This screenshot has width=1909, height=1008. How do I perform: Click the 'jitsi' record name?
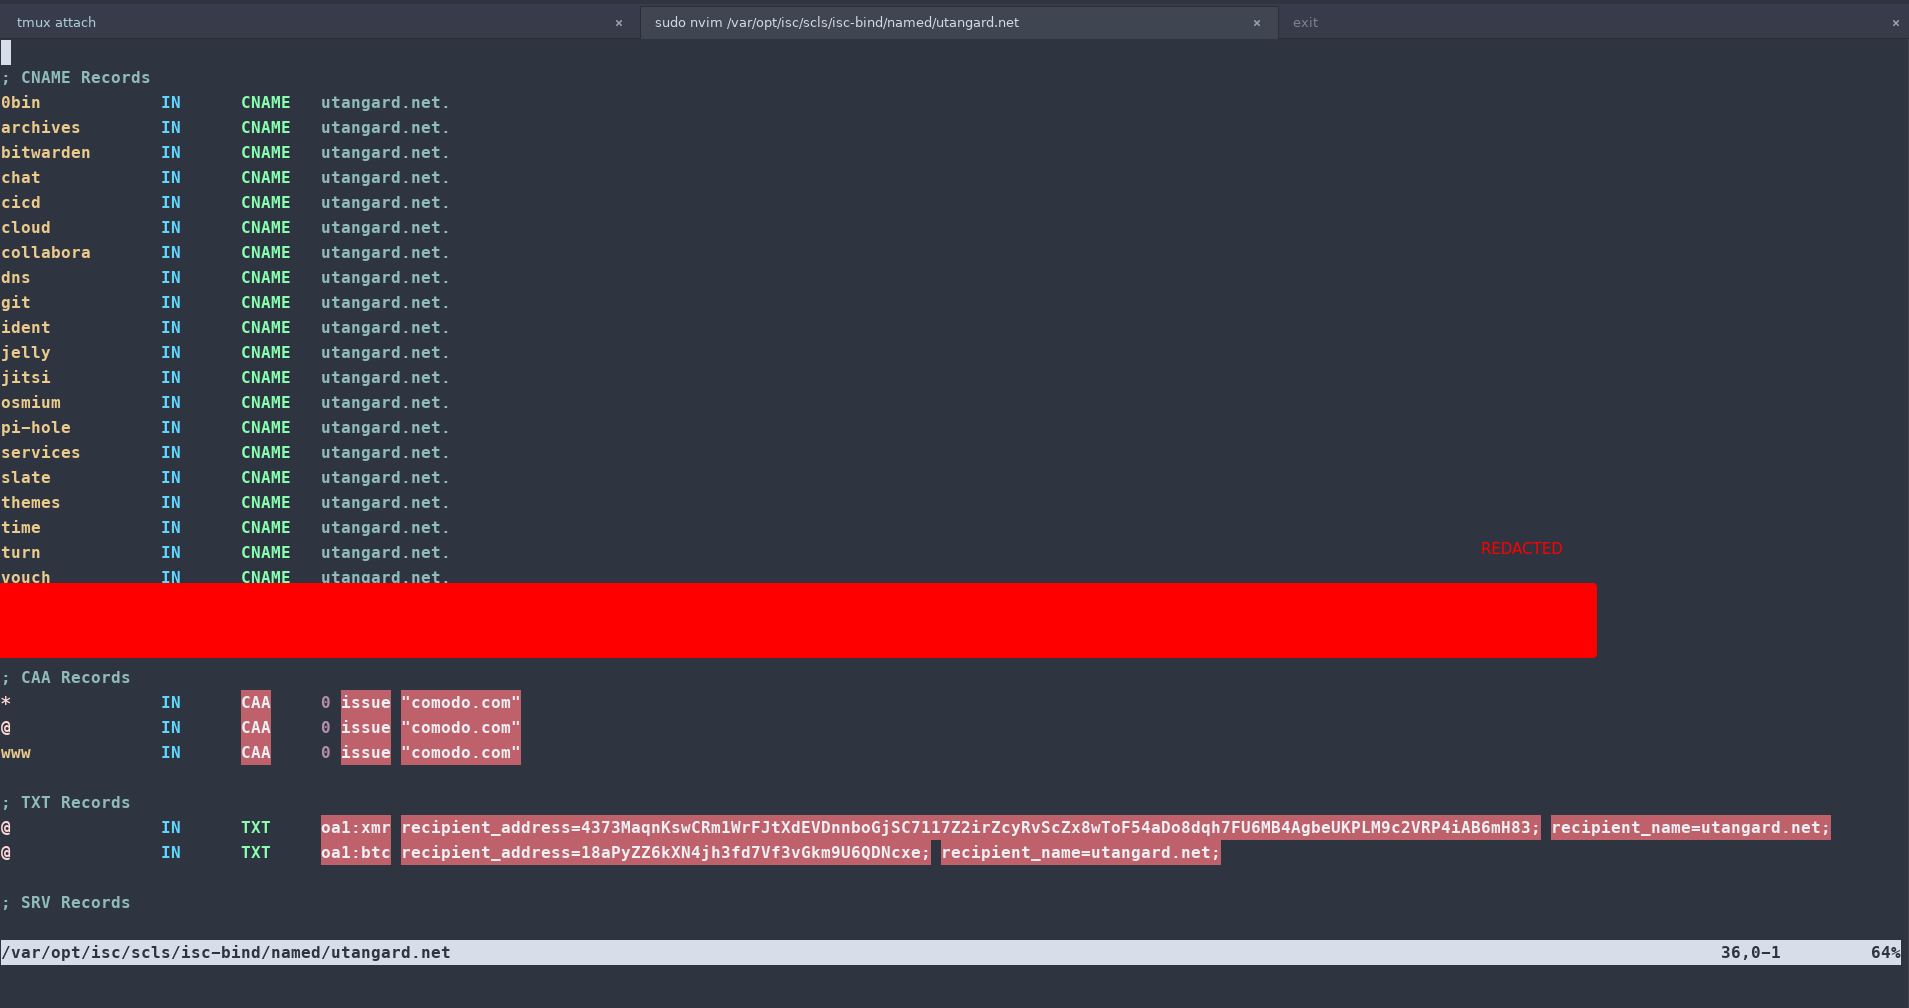pyautogui.click(x=26, y=378)
